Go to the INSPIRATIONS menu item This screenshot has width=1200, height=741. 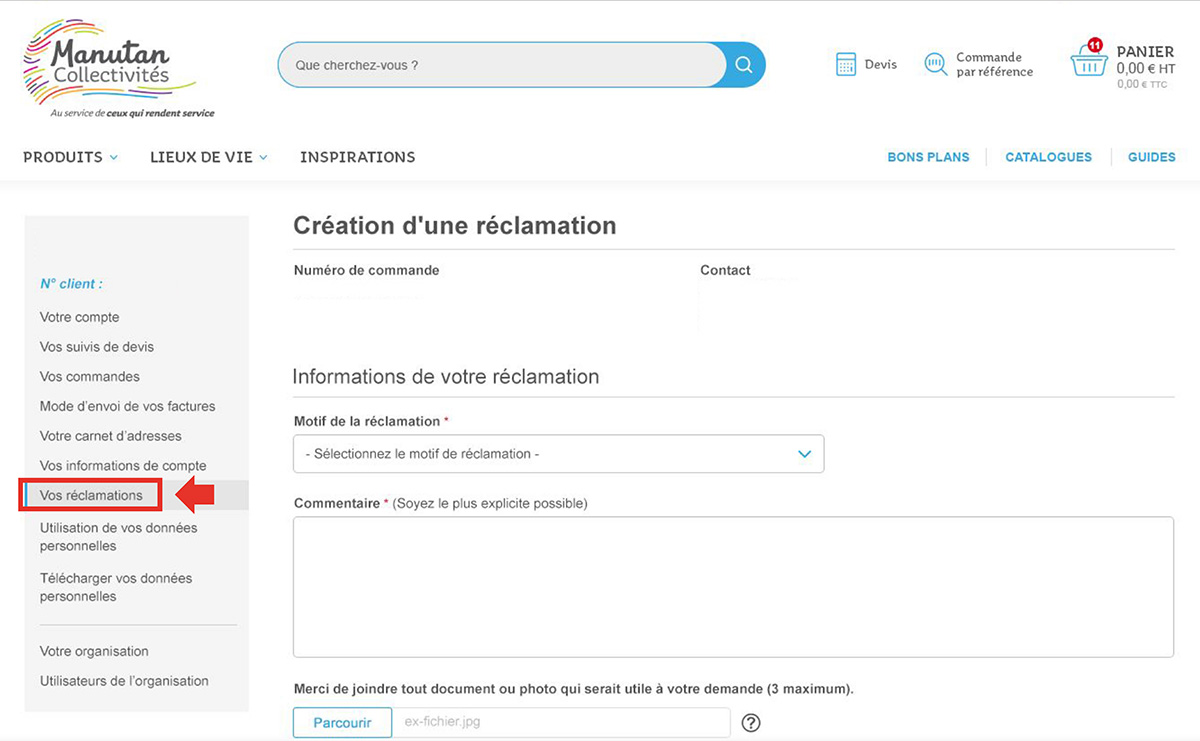coord(357,157)
